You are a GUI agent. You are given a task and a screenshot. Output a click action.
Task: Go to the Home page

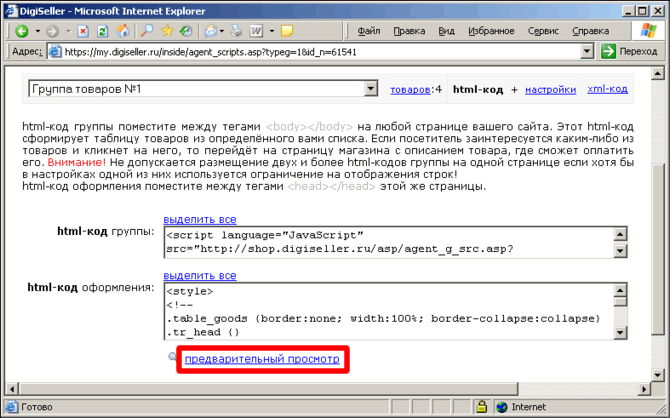pos(123,31)
